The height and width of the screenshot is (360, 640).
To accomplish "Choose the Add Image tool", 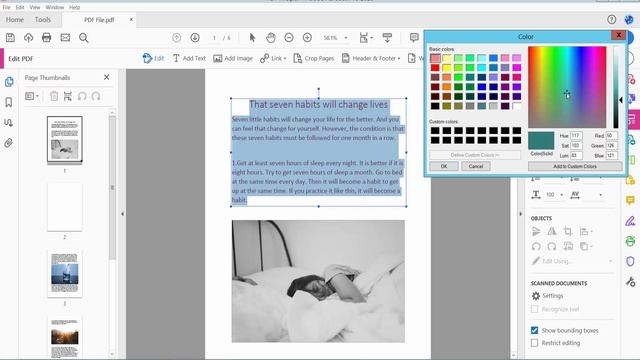I will click(x=233, y=58).
